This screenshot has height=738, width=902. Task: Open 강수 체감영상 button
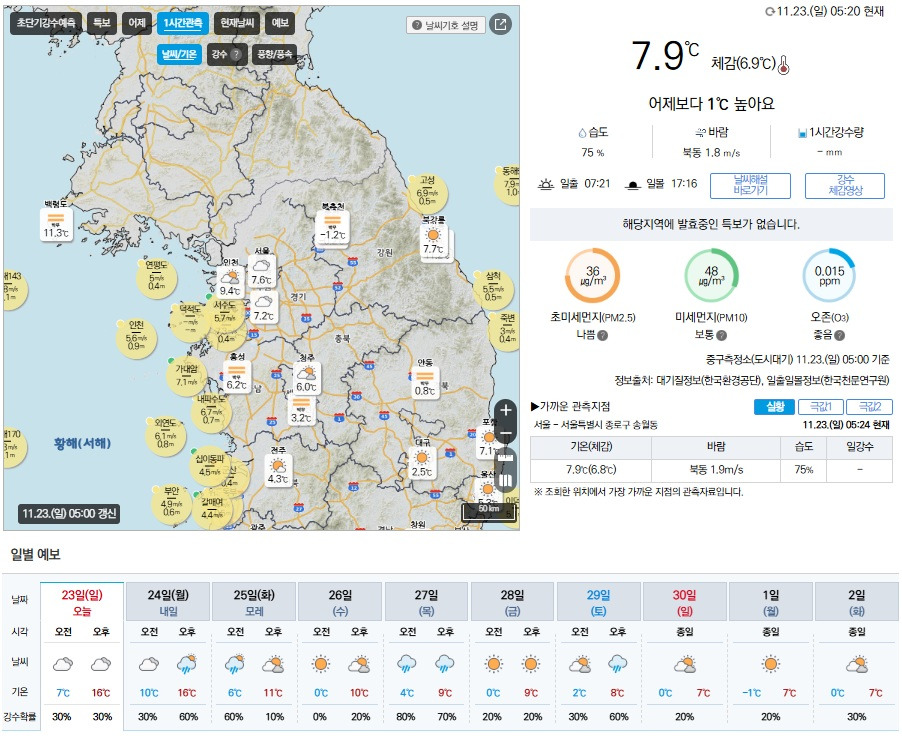(845, 185)
